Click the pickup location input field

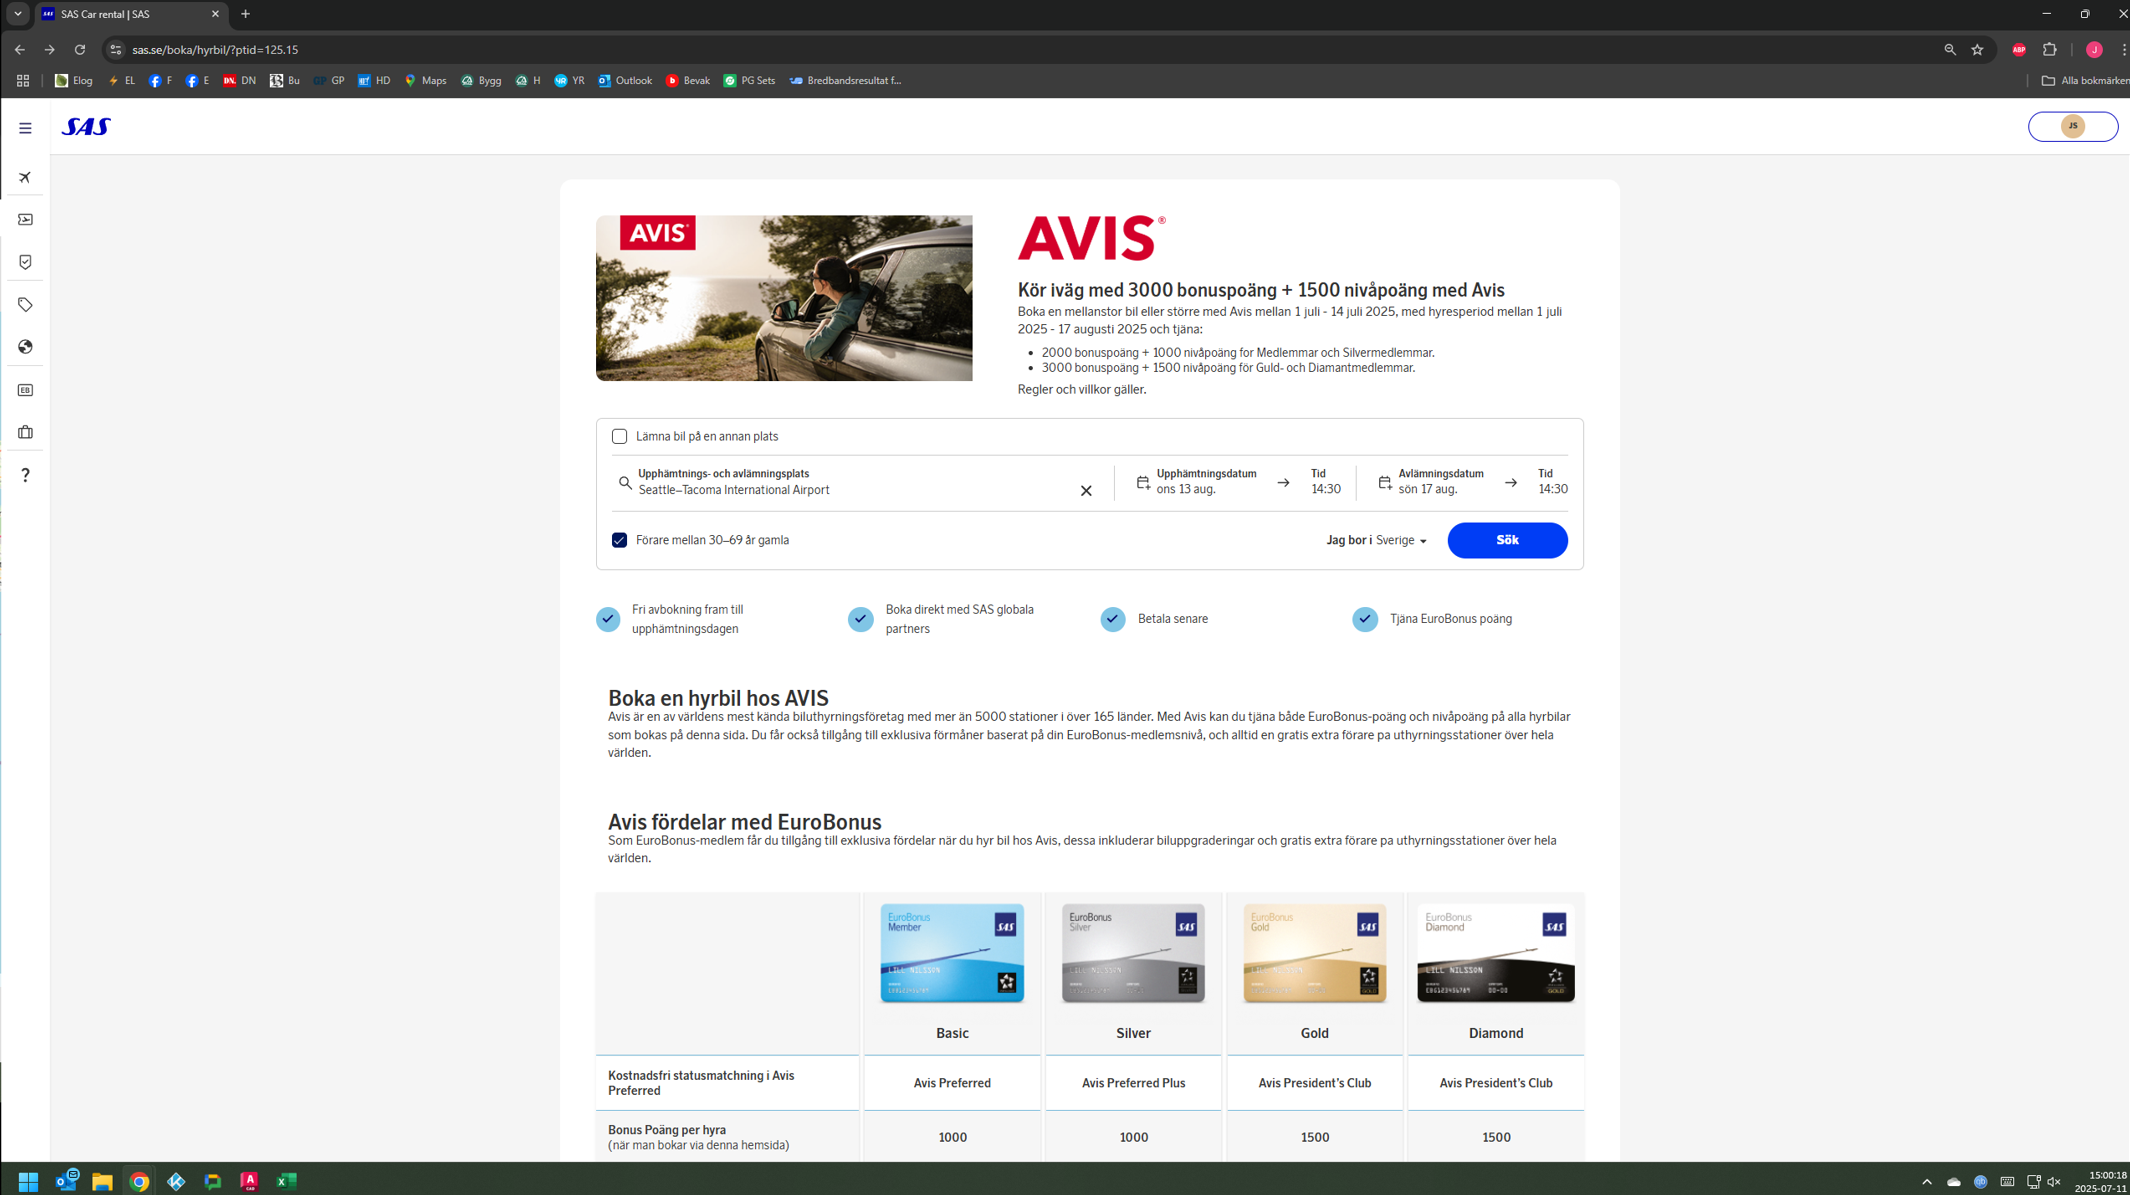850,489
